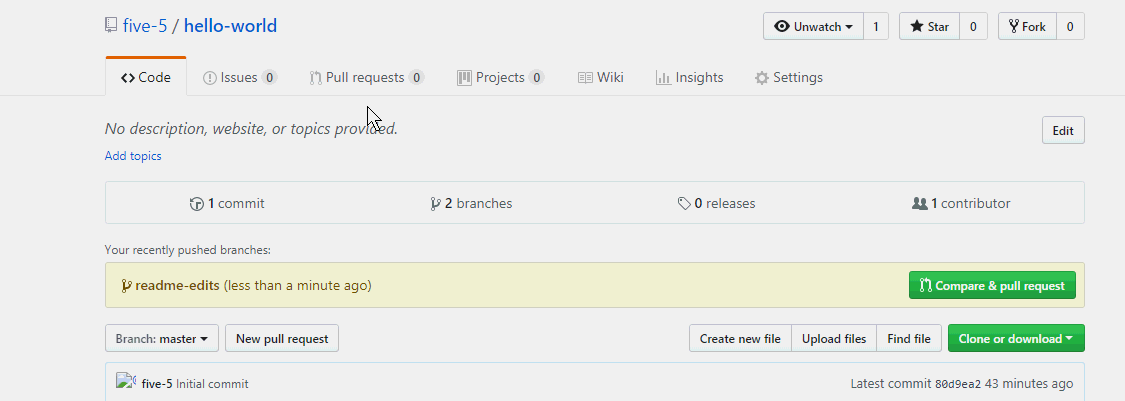Open the Branch: master dropdown
This screenshot has height=401, width=1125.
(x=161, y=339)
